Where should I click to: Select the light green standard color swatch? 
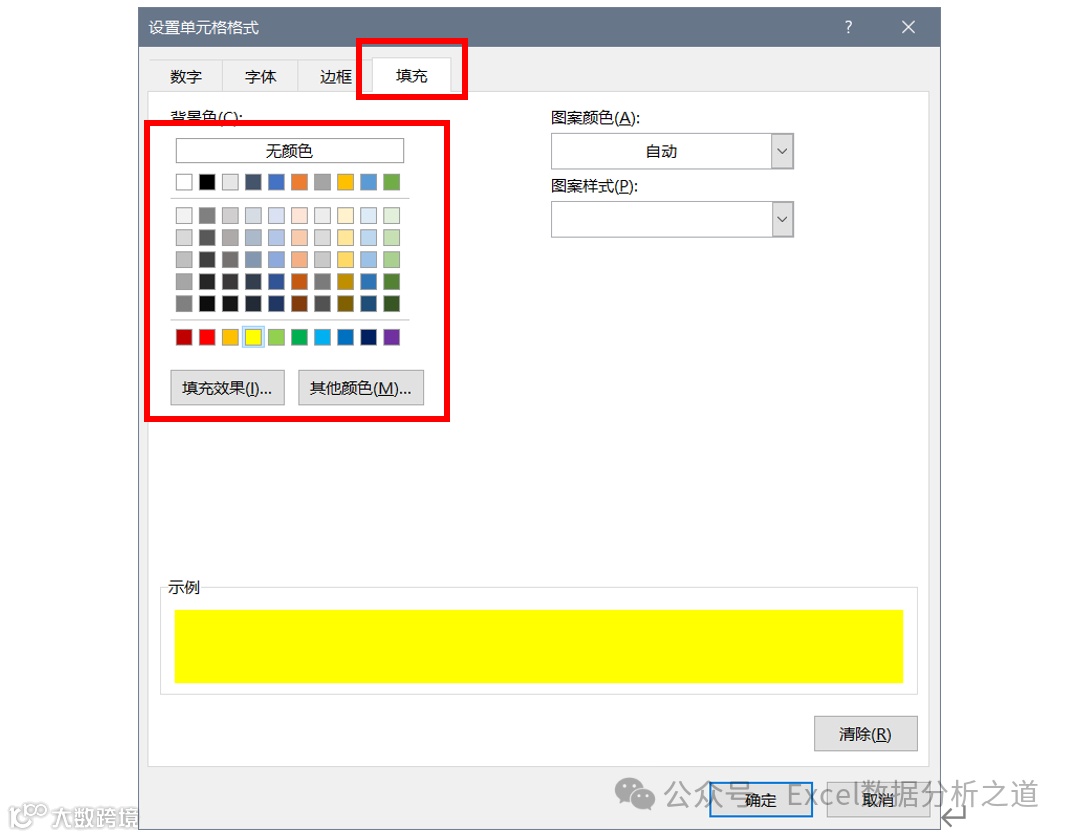pos(276,337)
